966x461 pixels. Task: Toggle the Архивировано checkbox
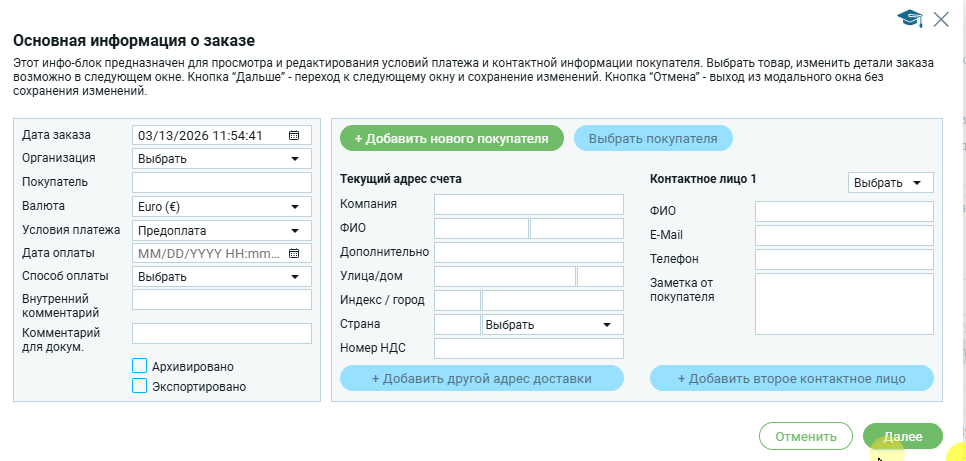pyautogui.click(x=140, y=366)
